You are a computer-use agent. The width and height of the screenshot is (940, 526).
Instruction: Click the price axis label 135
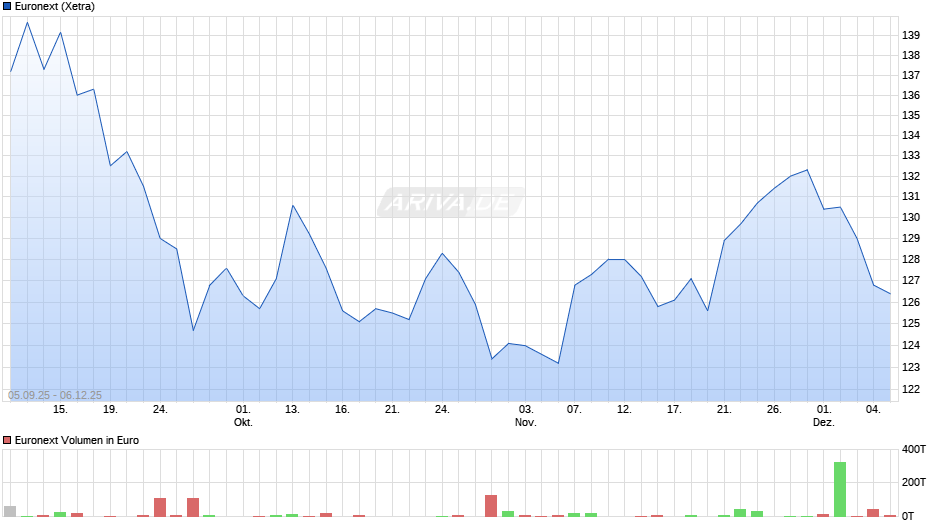click(x=911, y=115)
